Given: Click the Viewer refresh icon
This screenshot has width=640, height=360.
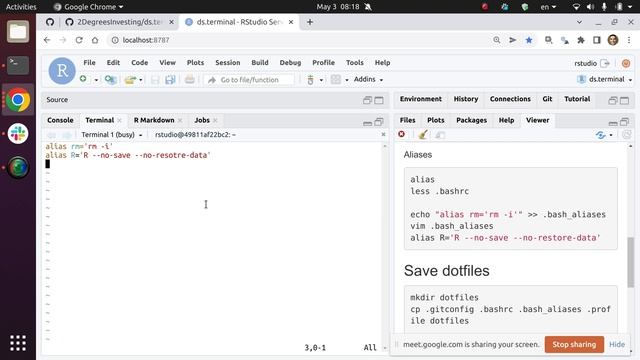Looking at the screenshot, I should 627,135.
